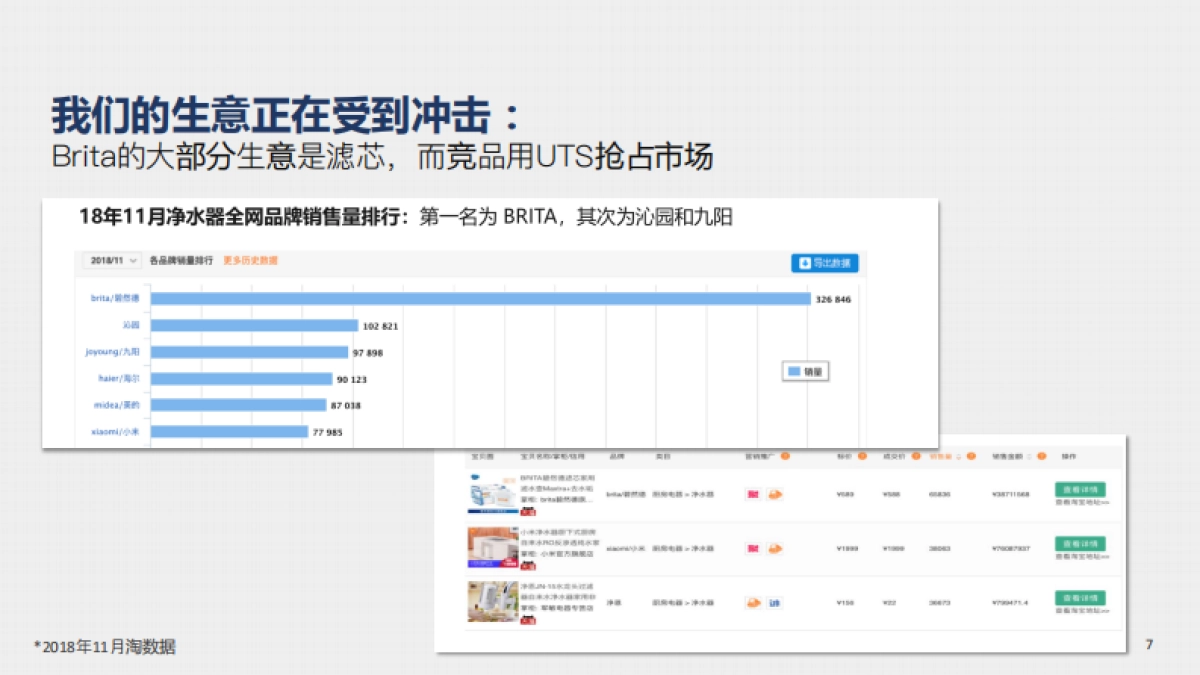The height and width of the screenshot is (675, 1200).
Task: Click the help icon beside 销售金额 header
Action: coord(1040,458)
